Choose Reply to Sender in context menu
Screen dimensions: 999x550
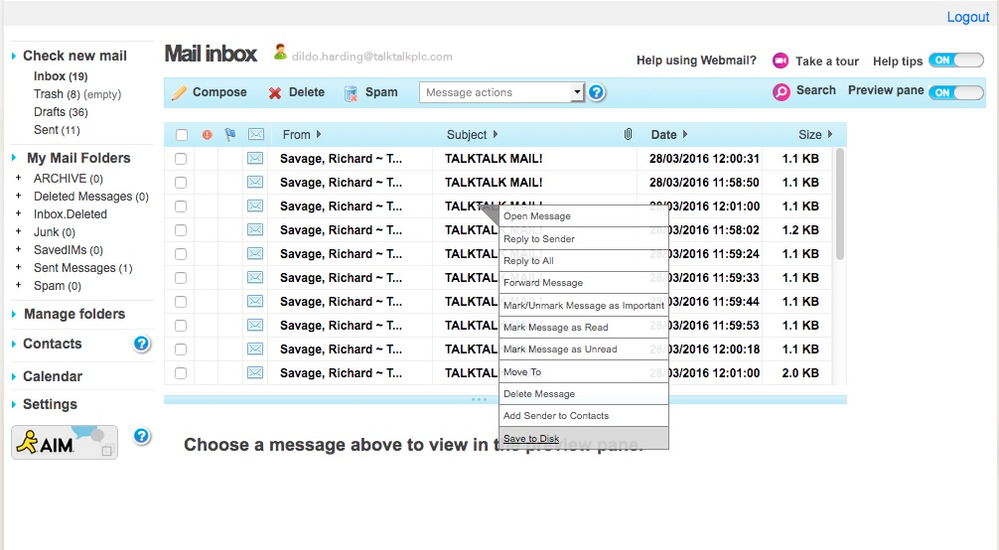tap(584, 238)
